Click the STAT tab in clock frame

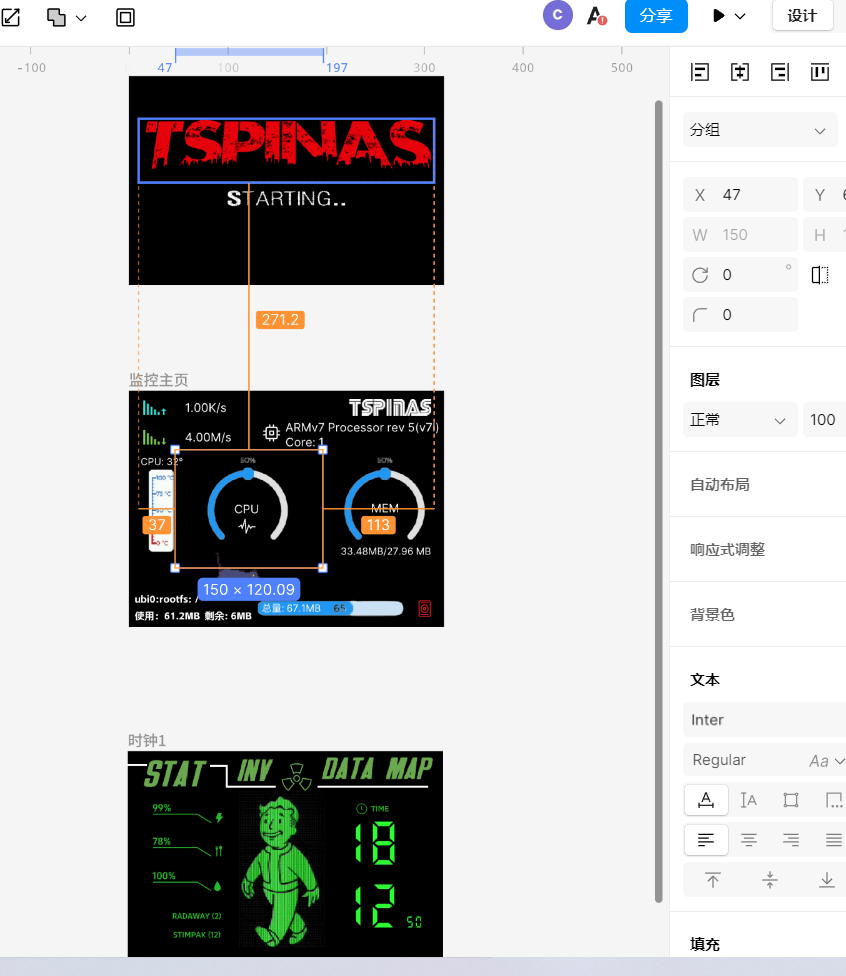click(x=175, y=774)
